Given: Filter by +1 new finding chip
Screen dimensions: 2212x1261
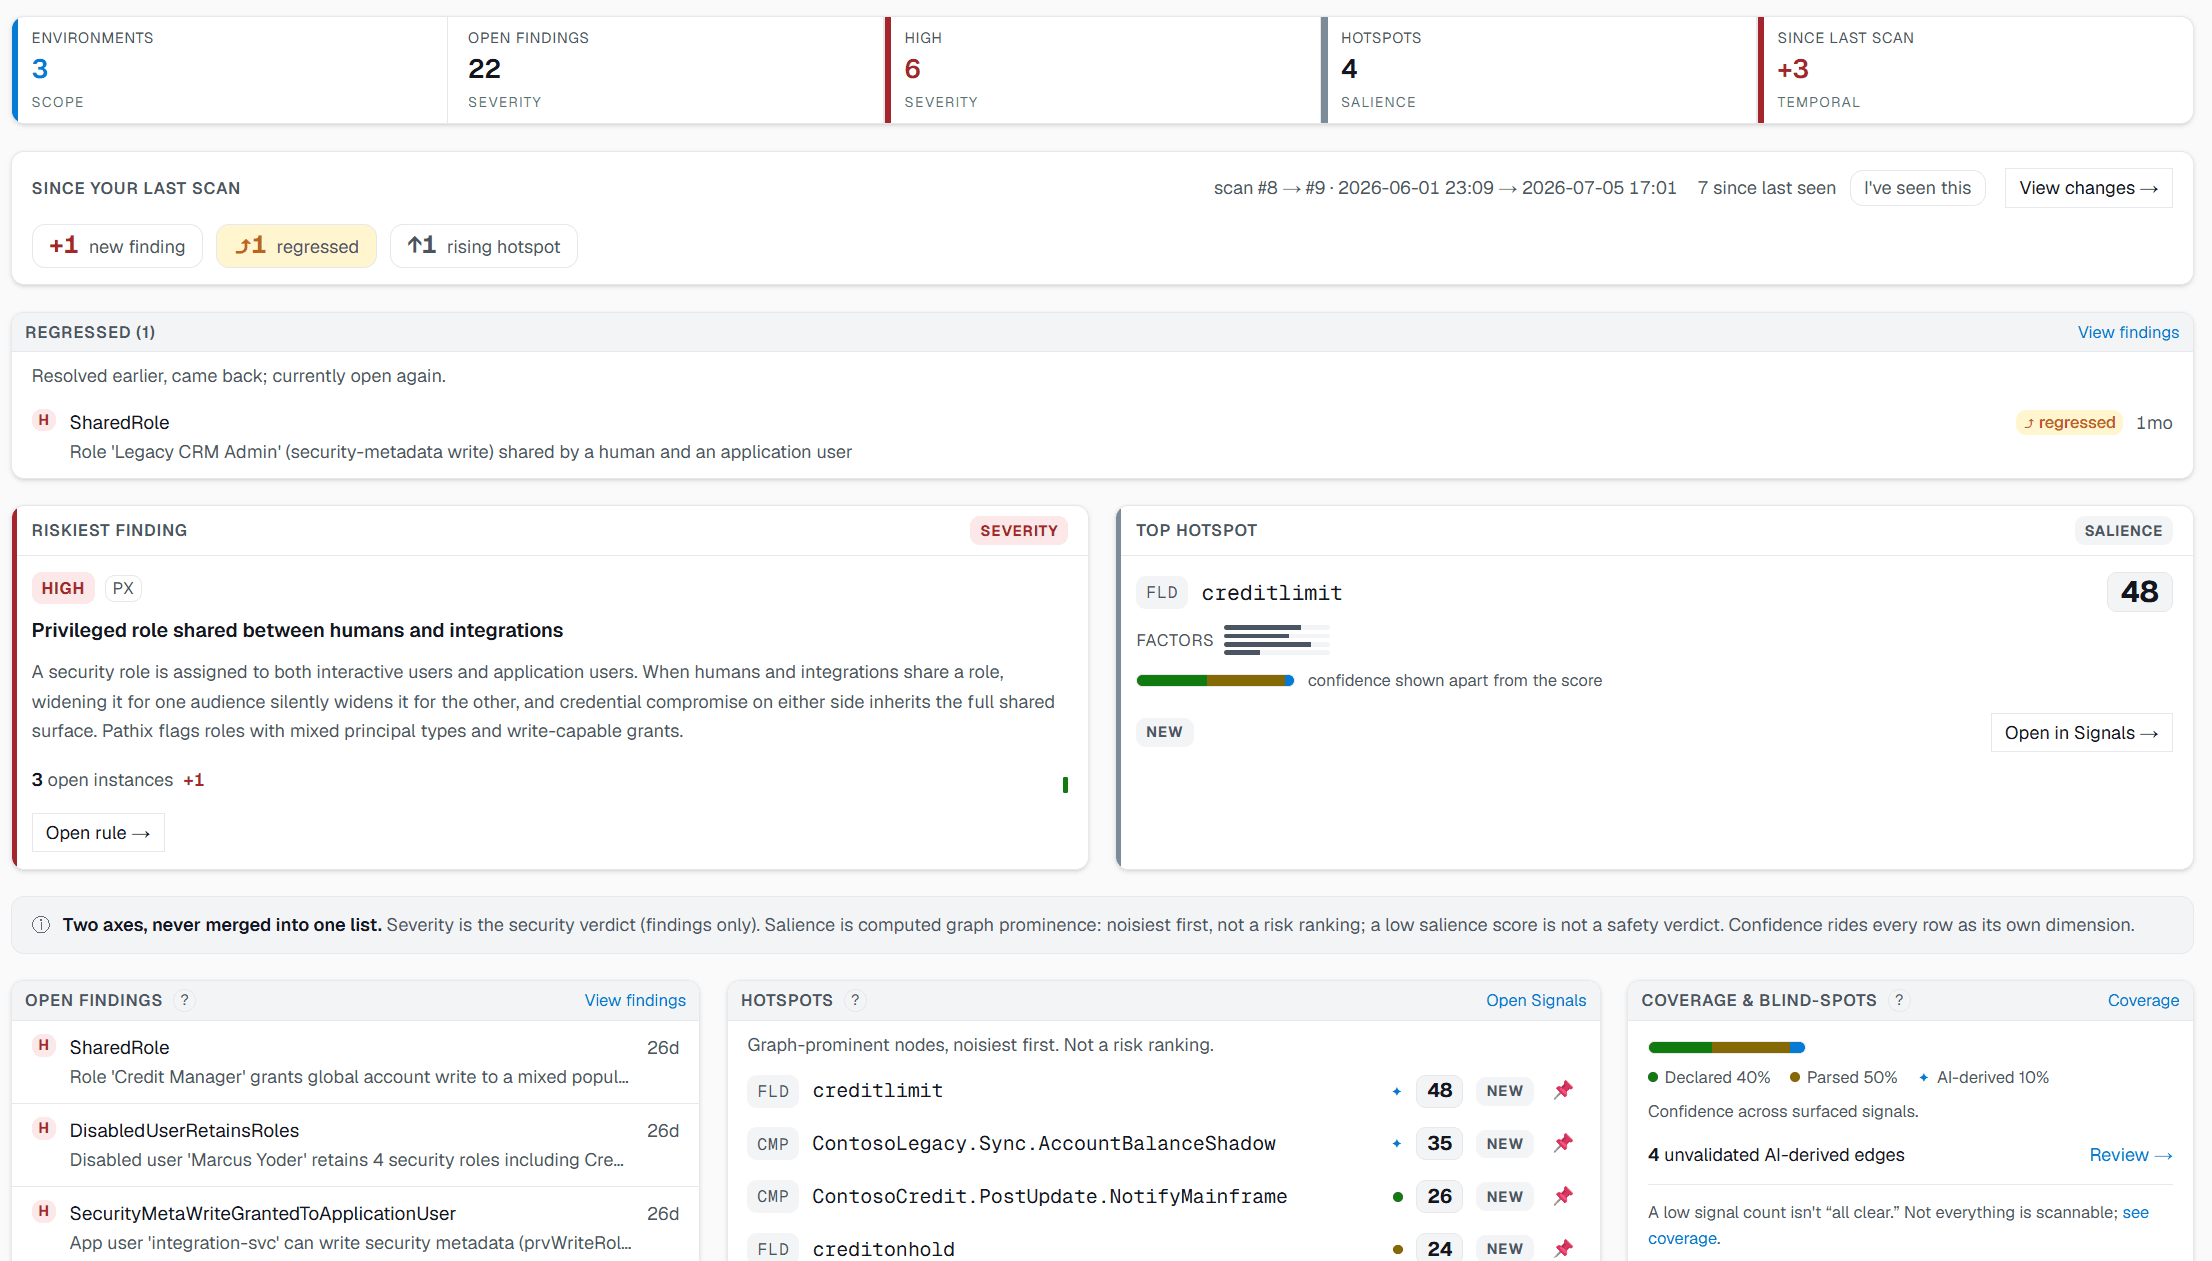Looking at the screenshot, I should (117, 246).
